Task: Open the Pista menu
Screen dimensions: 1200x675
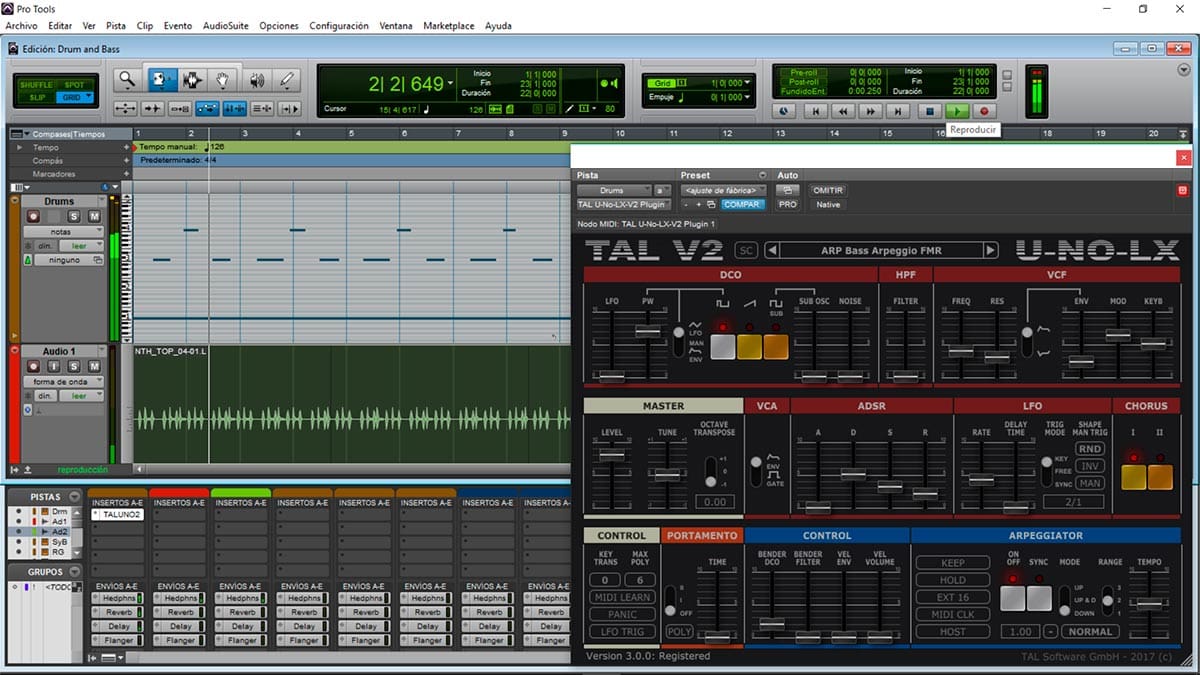Action: point(116,25)
